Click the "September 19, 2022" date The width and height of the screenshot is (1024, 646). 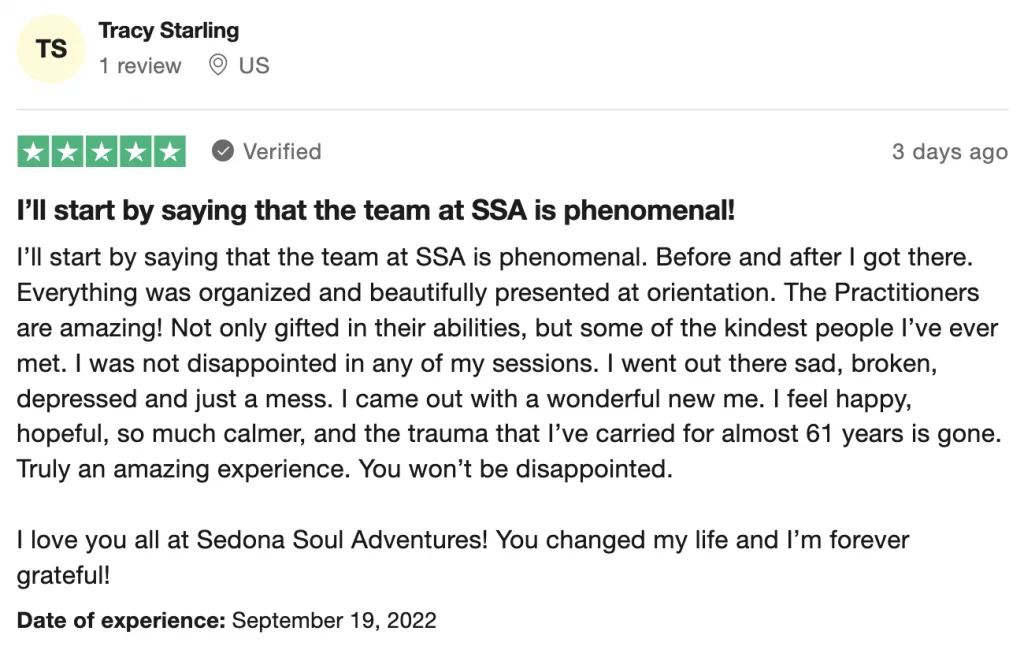334,620
